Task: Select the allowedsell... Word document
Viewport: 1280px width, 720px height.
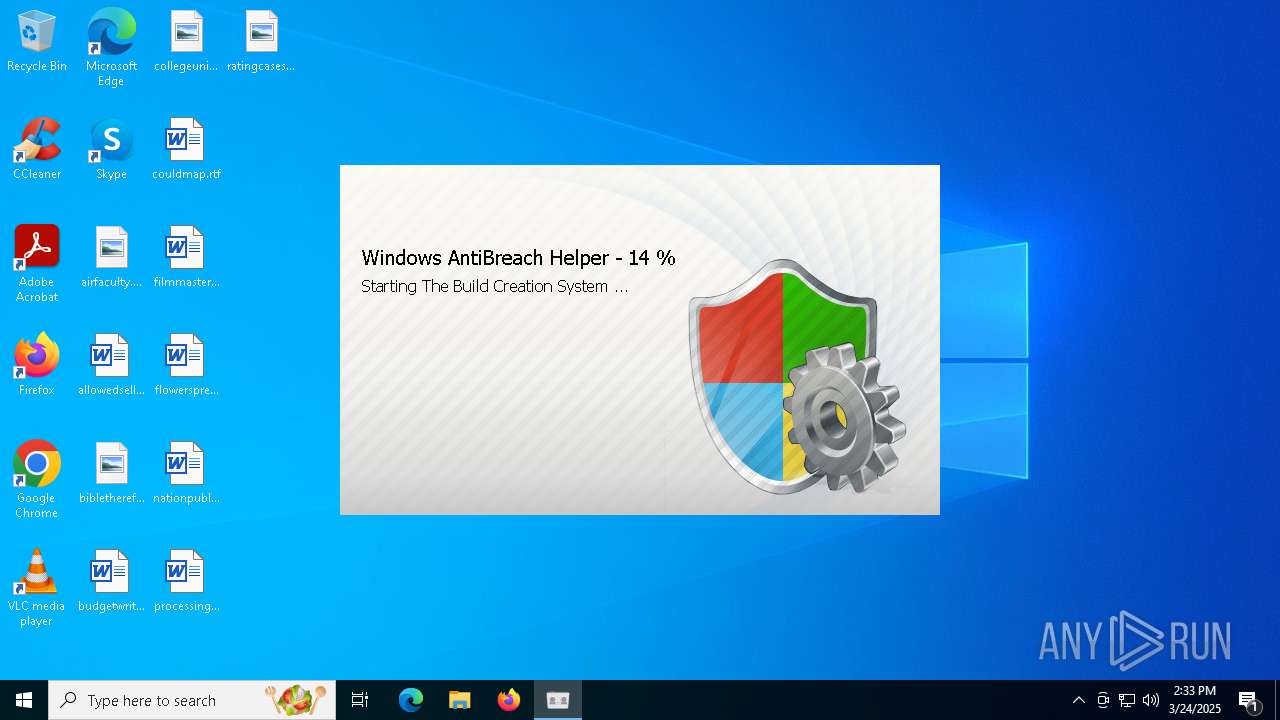Action: pyautogui.click(x=111, y=366)
